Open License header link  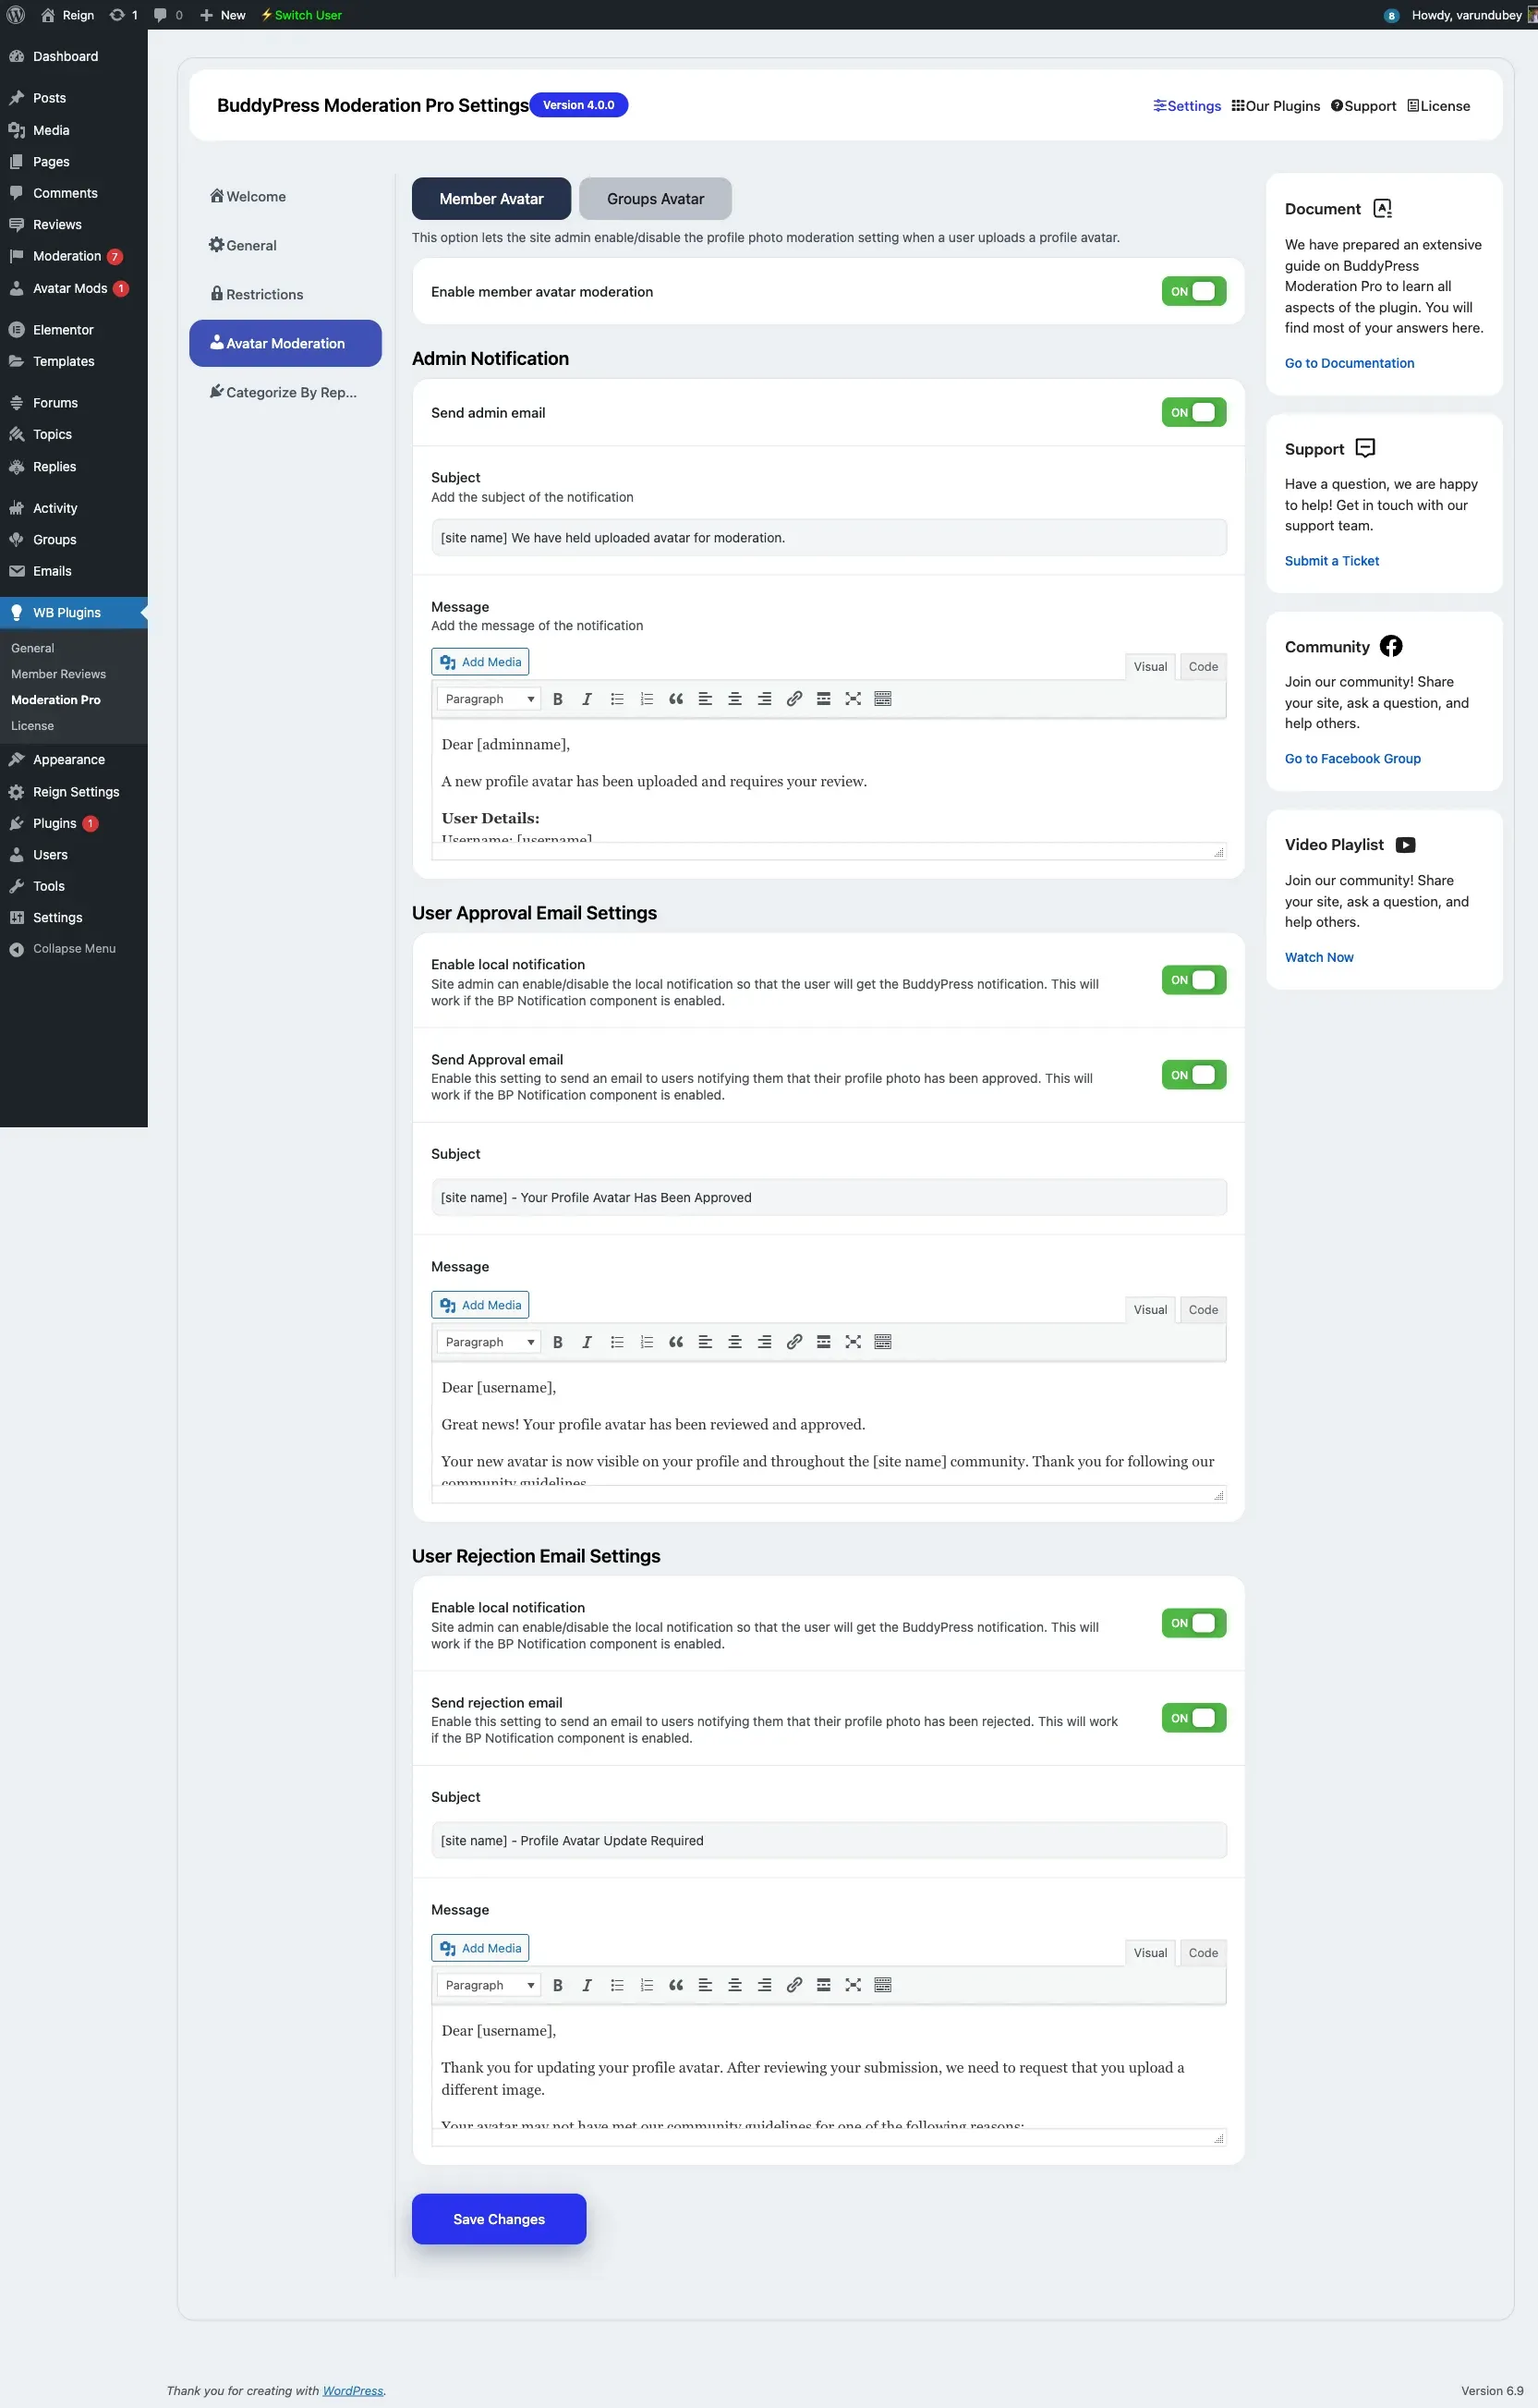coord(1438,106)
